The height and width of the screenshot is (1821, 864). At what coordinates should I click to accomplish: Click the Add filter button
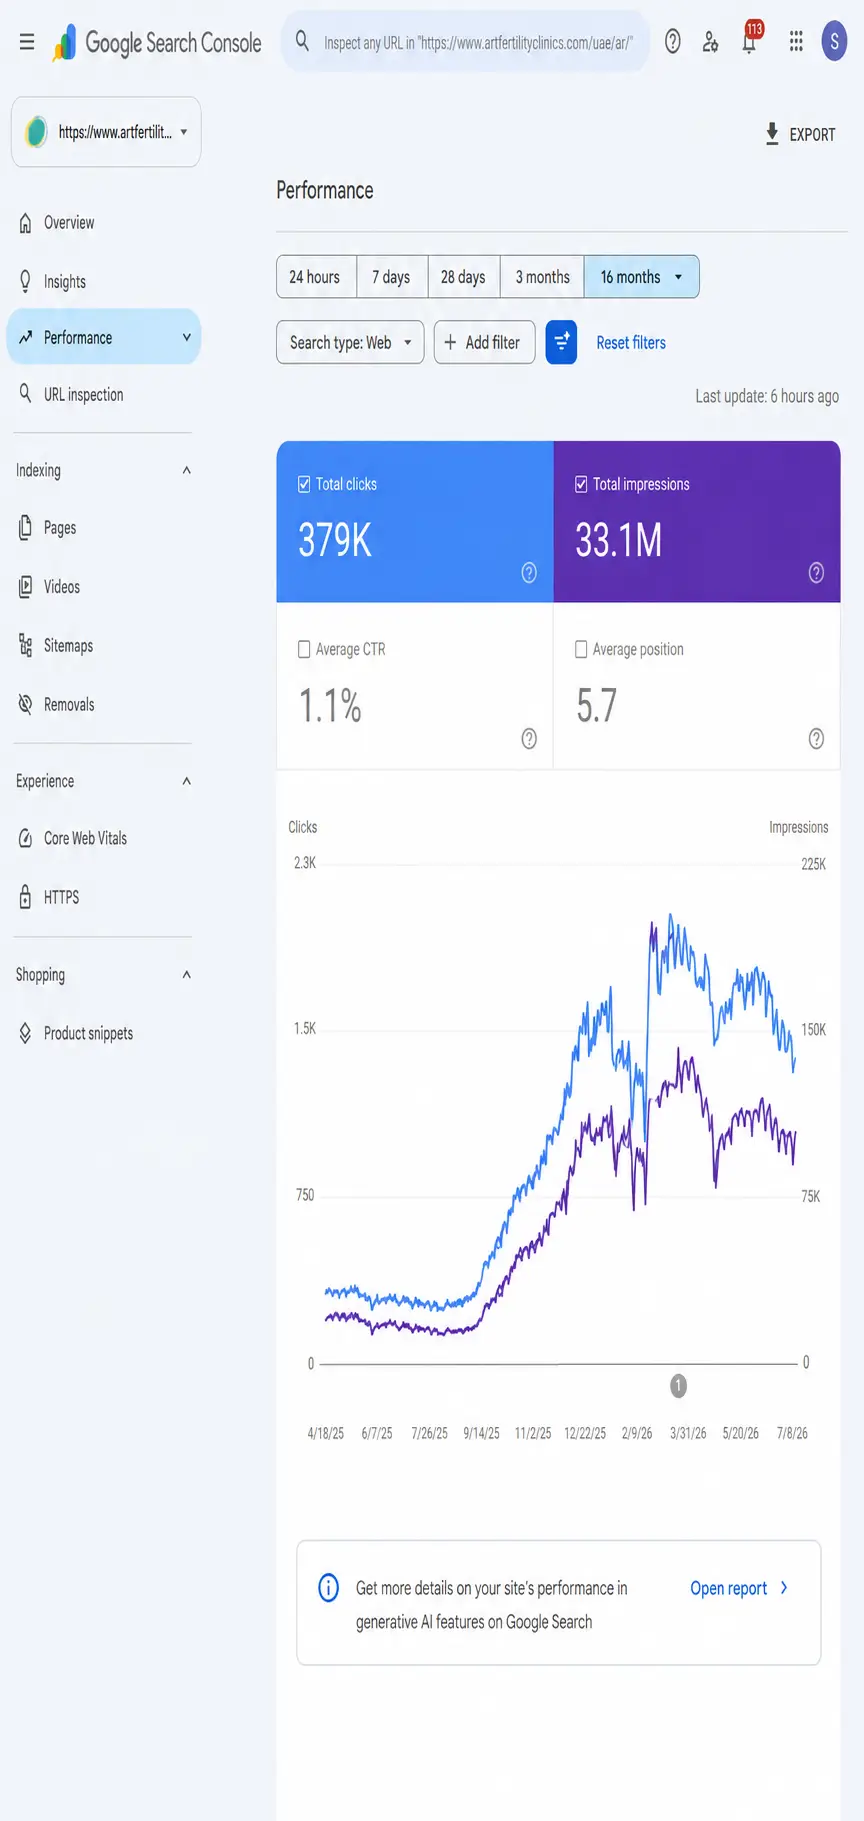(x=485, y=342)
